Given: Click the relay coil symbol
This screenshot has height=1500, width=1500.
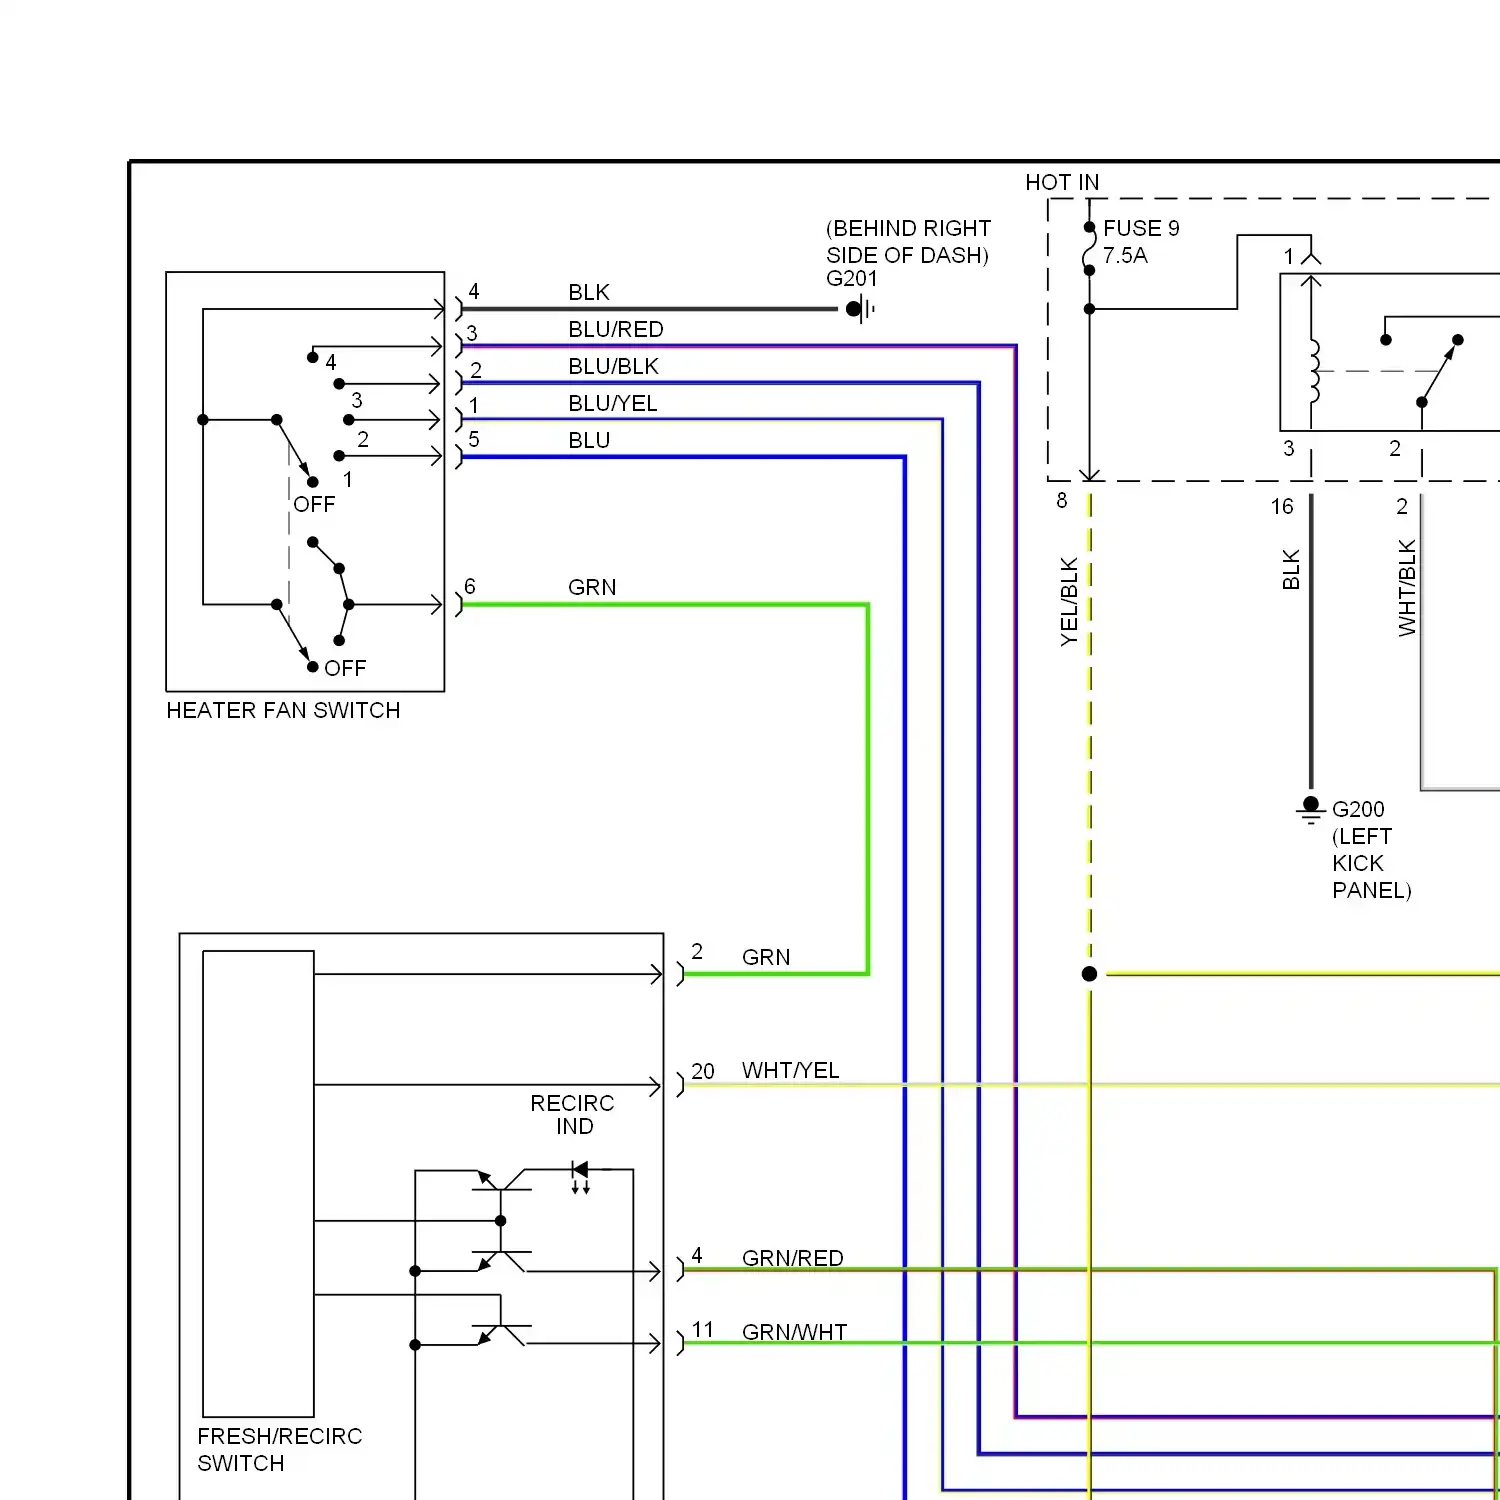Looking at the screenshot, I should coord(1314,371).
